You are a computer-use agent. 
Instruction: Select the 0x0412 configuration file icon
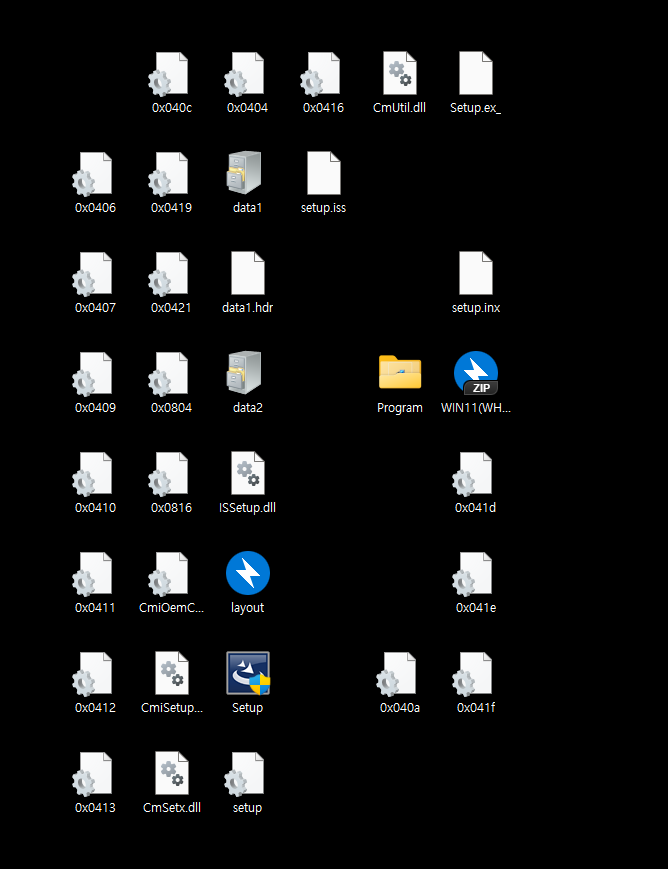click(93, 674)
